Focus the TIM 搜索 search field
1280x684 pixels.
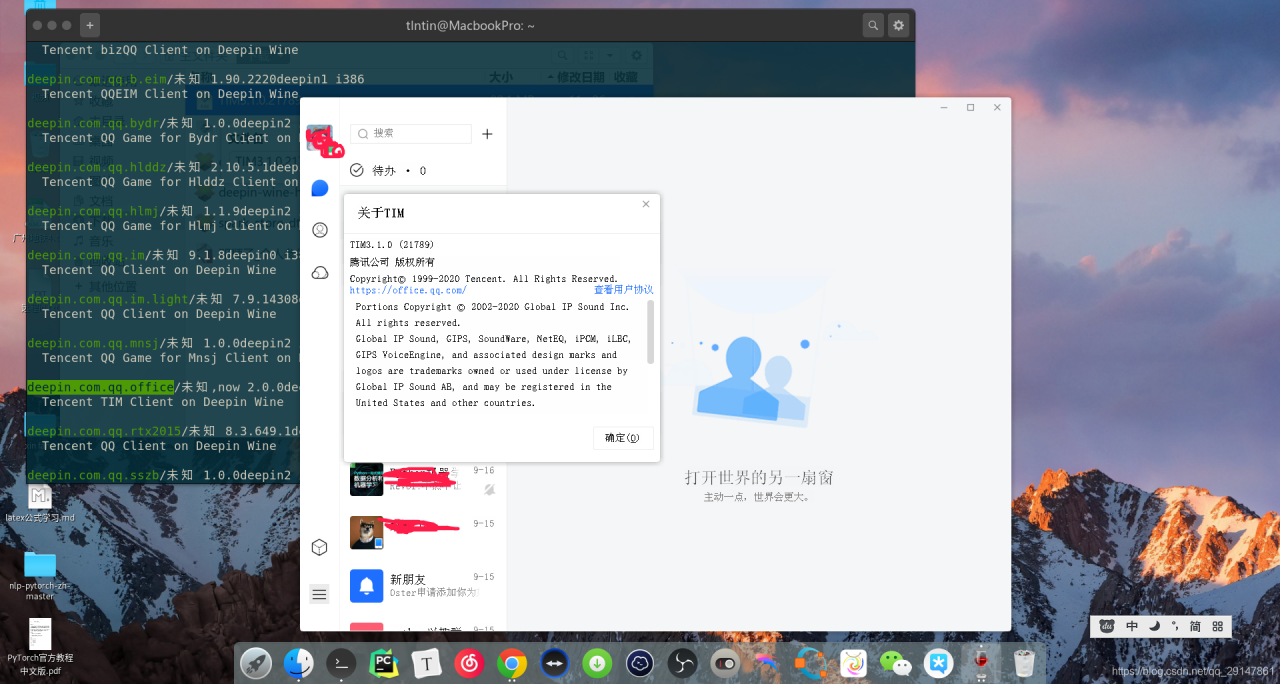(411, 133)
